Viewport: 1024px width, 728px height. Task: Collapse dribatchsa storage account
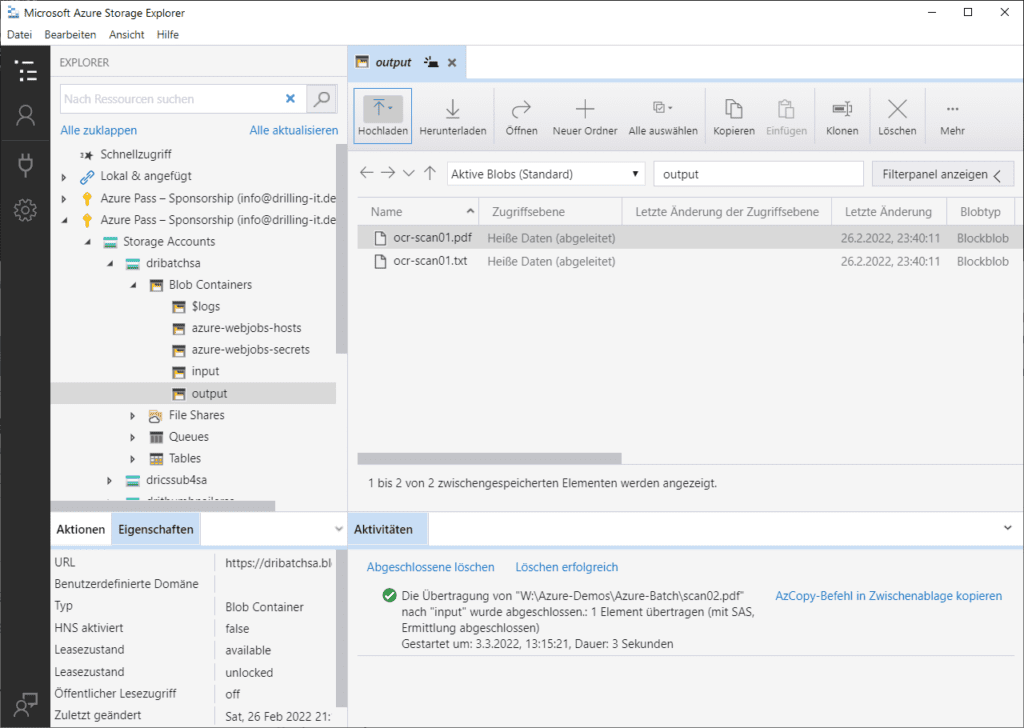[110, 264]
